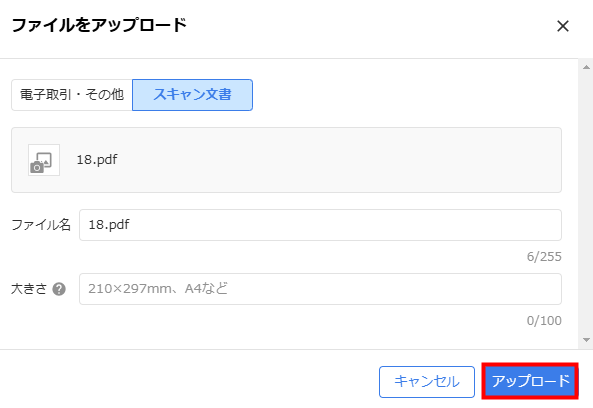Click the camera image icon beside 18.pdf
Viewport: 593px width, 408px height.
tap(44, 160)
